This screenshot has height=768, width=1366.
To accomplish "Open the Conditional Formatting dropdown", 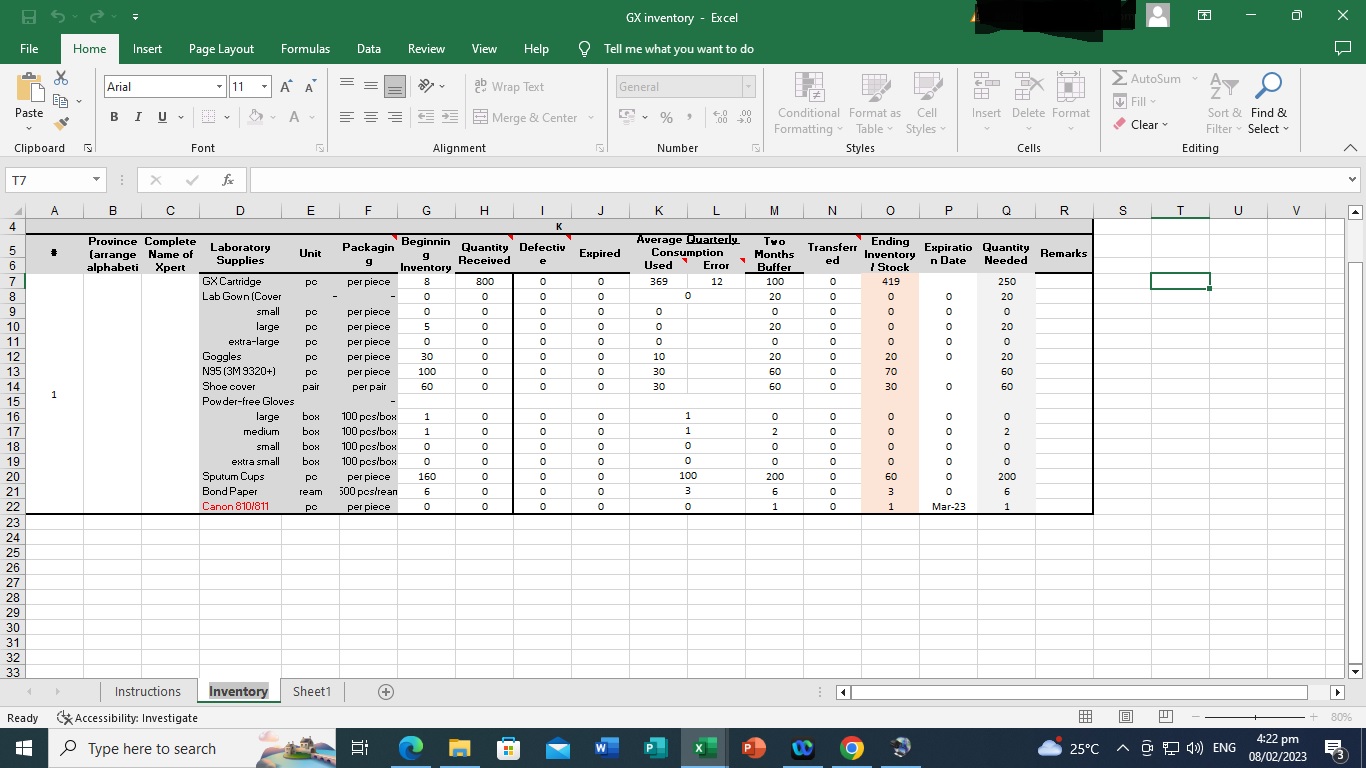I will 809,102.
